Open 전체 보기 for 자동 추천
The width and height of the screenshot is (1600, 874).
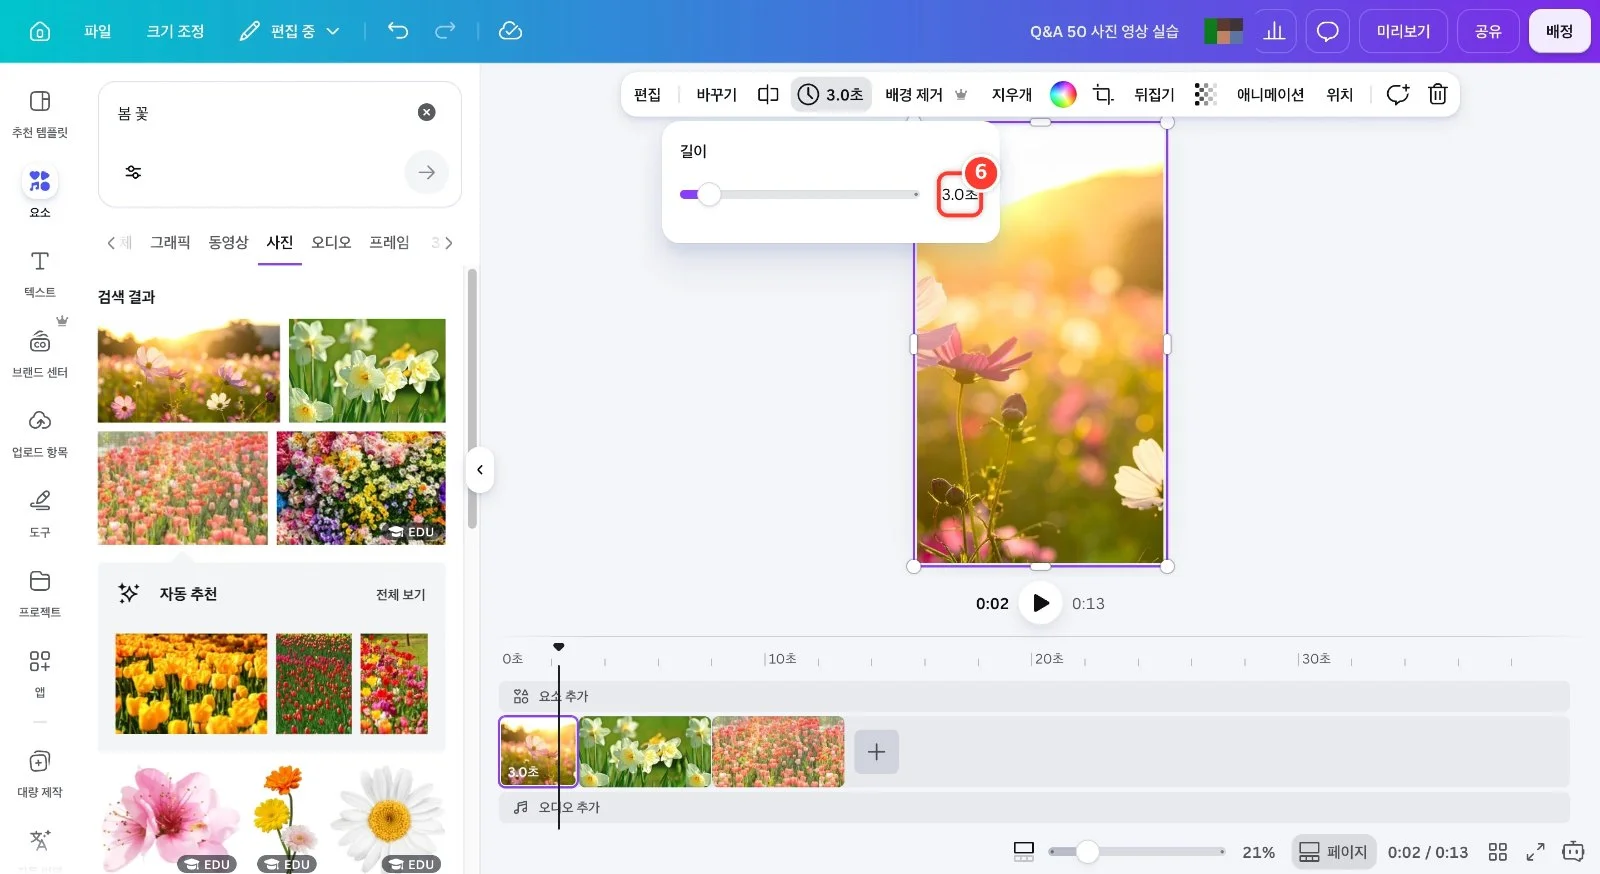click(400, 594)
